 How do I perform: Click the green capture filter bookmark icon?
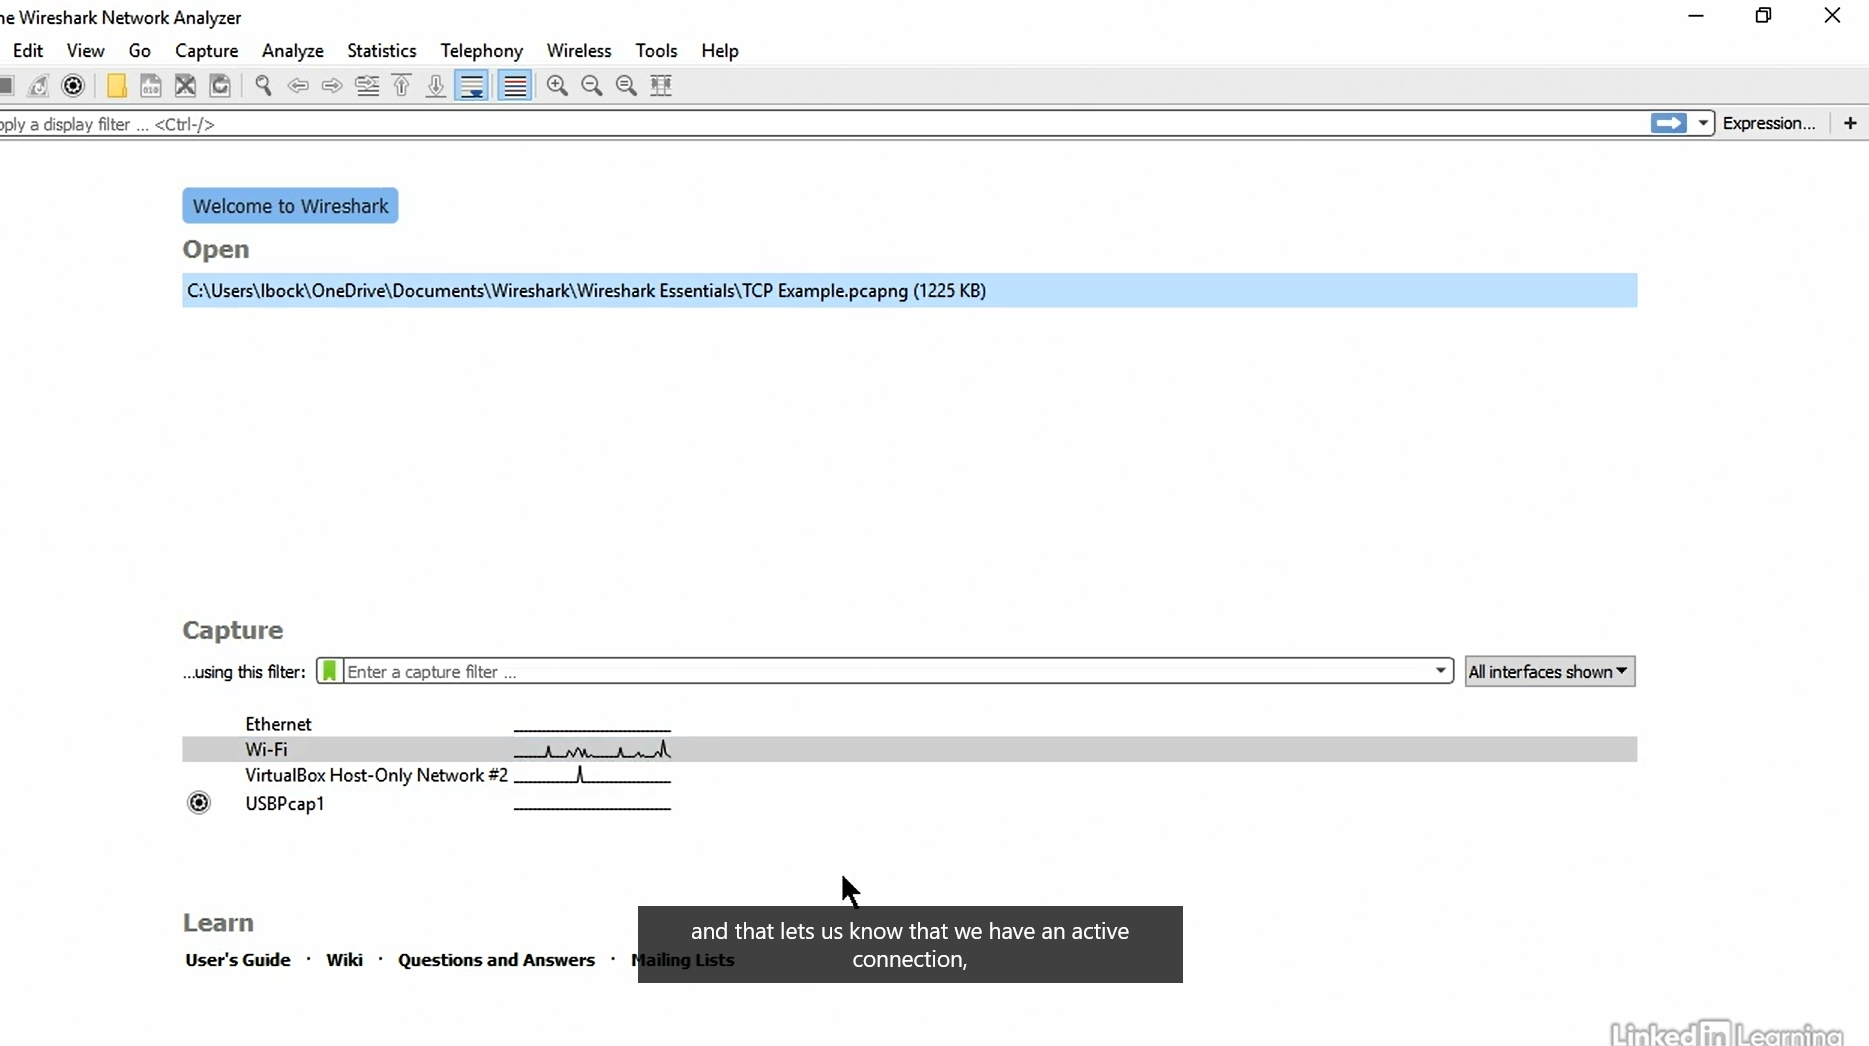pyautogui.click(x=329, y=671)
